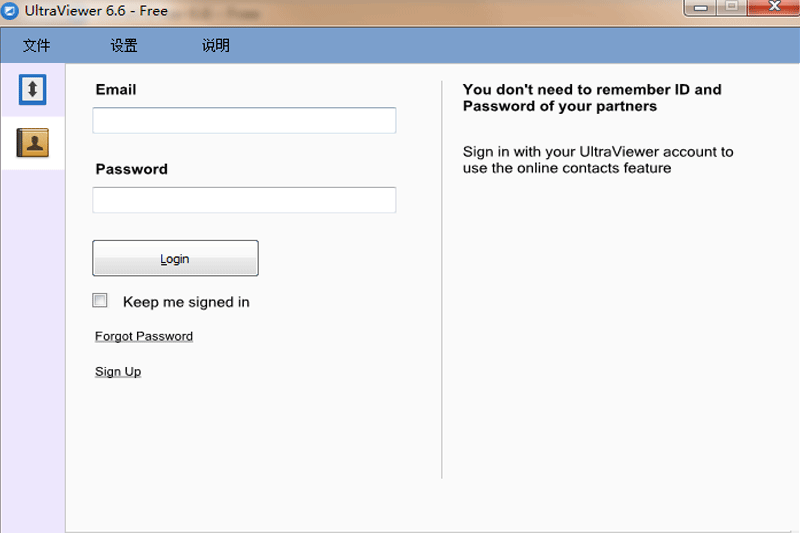Click the UltraViewer account sign-in description text

tap(597, 160)
